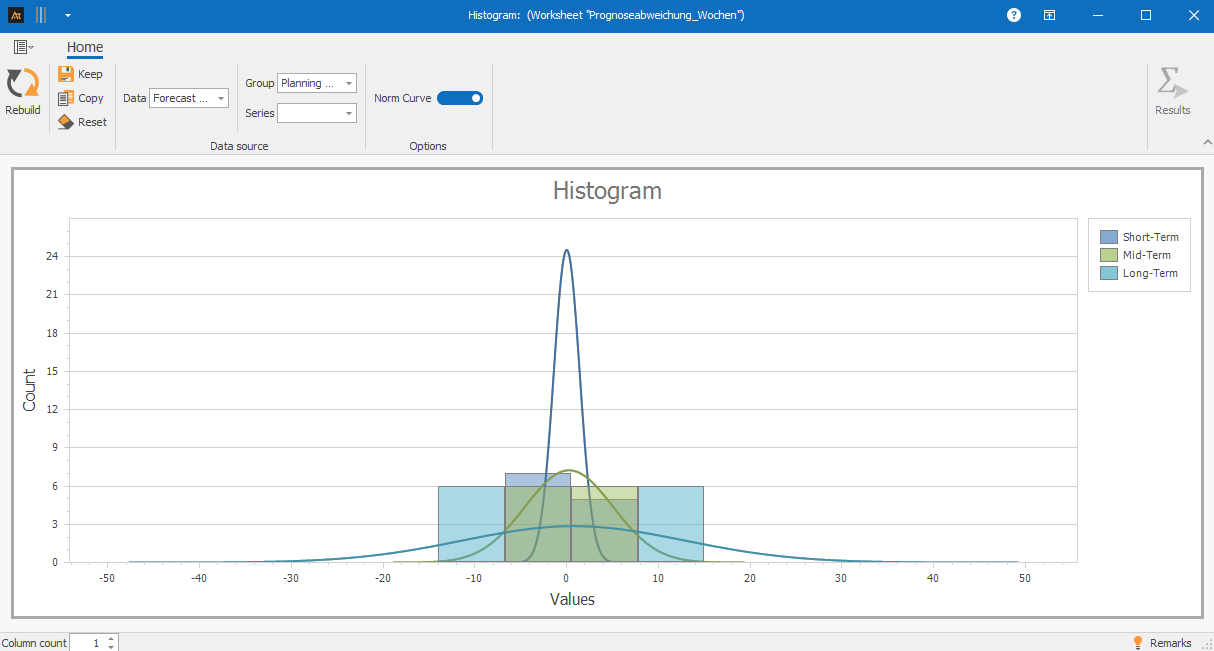Open the application menu icon left of Home
1214x651 pixels.
pyautogui.click(x=23, y=47)
